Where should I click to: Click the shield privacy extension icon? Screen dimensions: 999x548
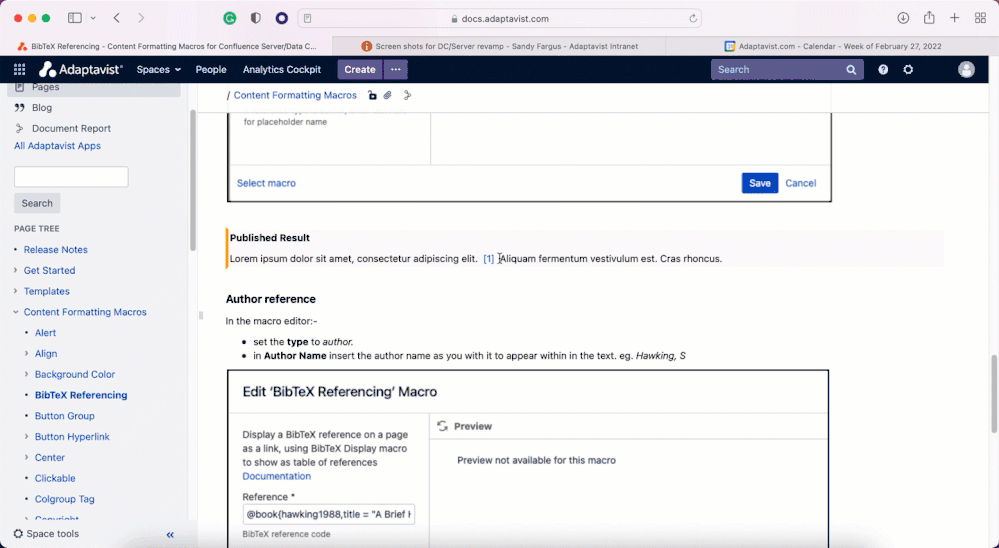255,18
